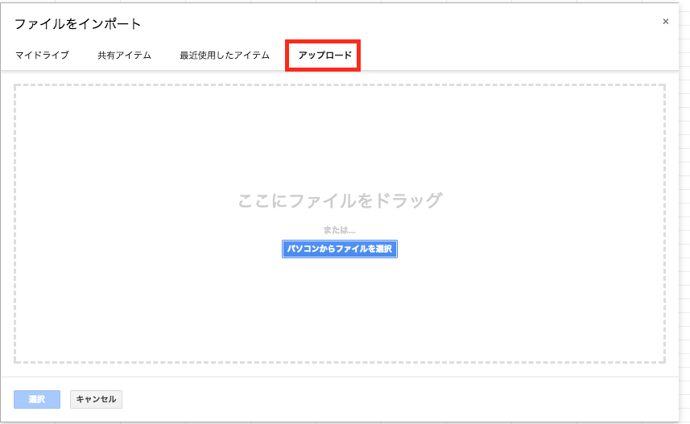690x424 pixels.
Task: Click the bottom dashed border of drop zone
Action: click(x=340, y=363)
